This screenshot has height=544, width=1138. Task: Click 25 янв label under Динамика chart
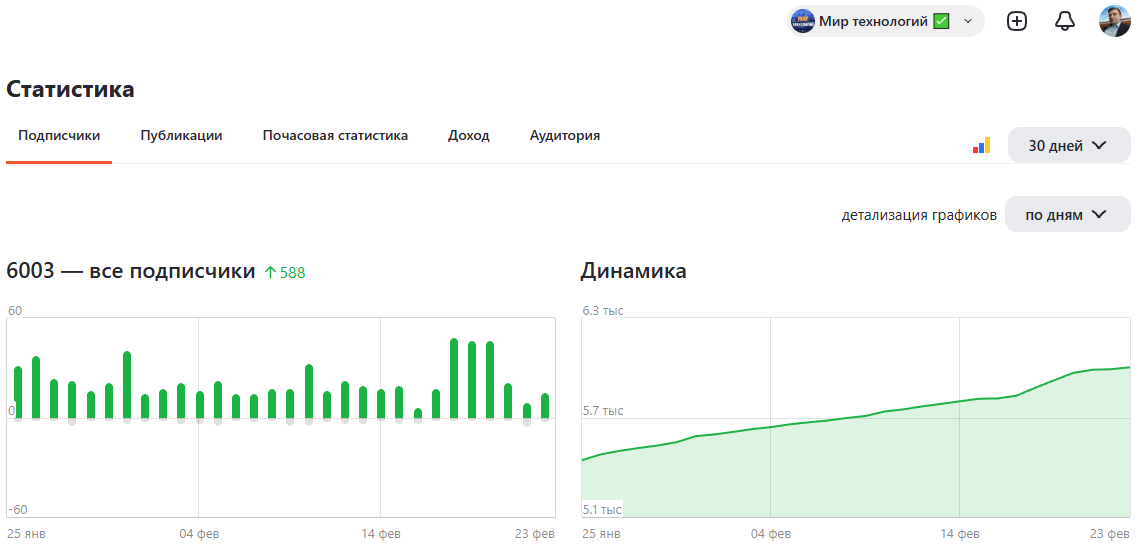602,534
